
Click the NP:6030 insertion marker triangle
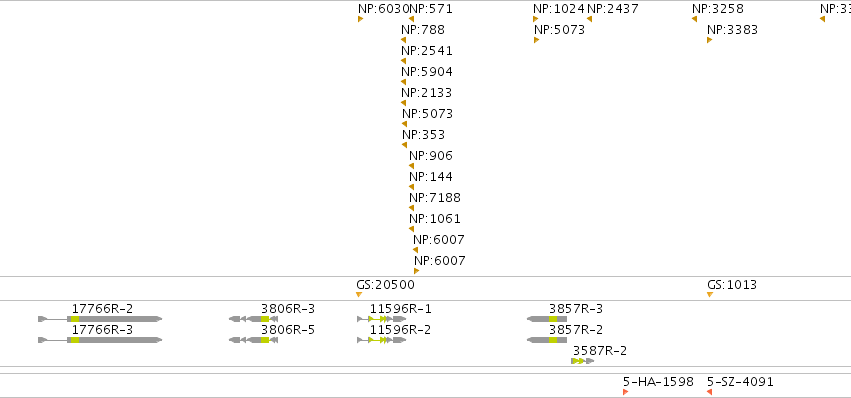360,20
